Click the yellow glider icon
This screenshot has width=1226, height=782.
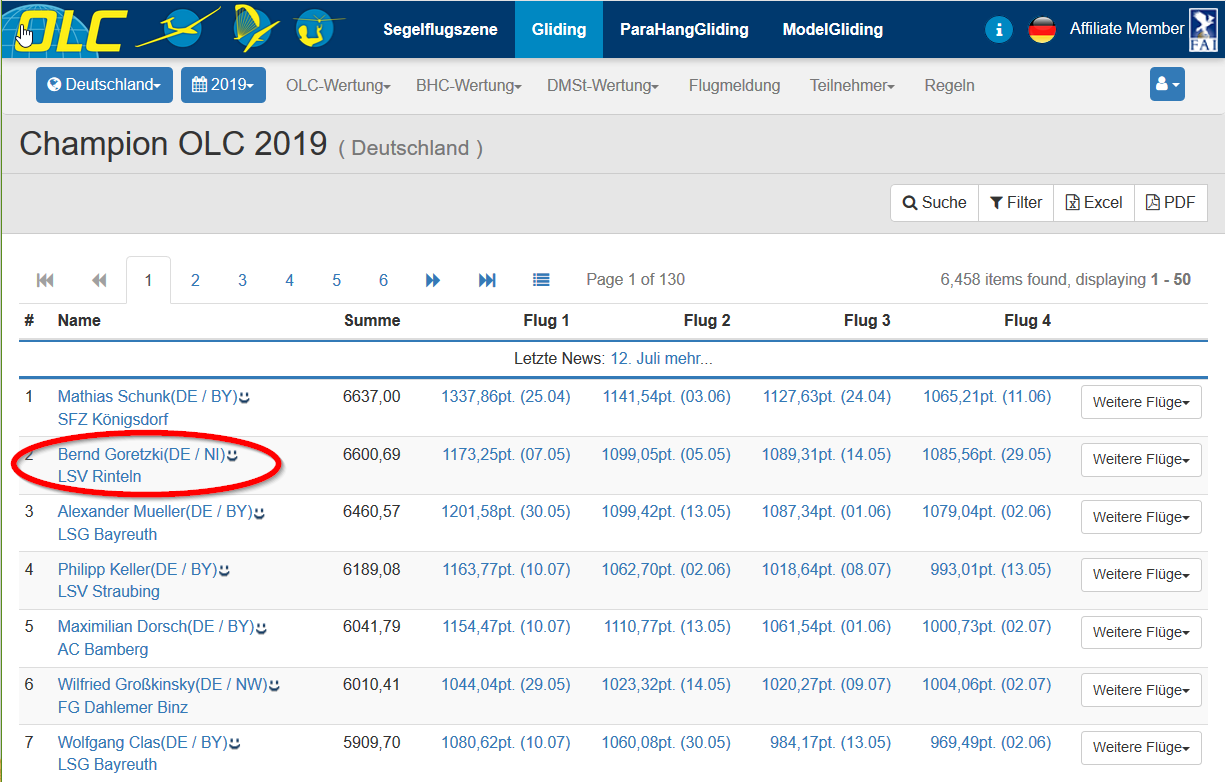pyautogui.click(x=177, y=28)
